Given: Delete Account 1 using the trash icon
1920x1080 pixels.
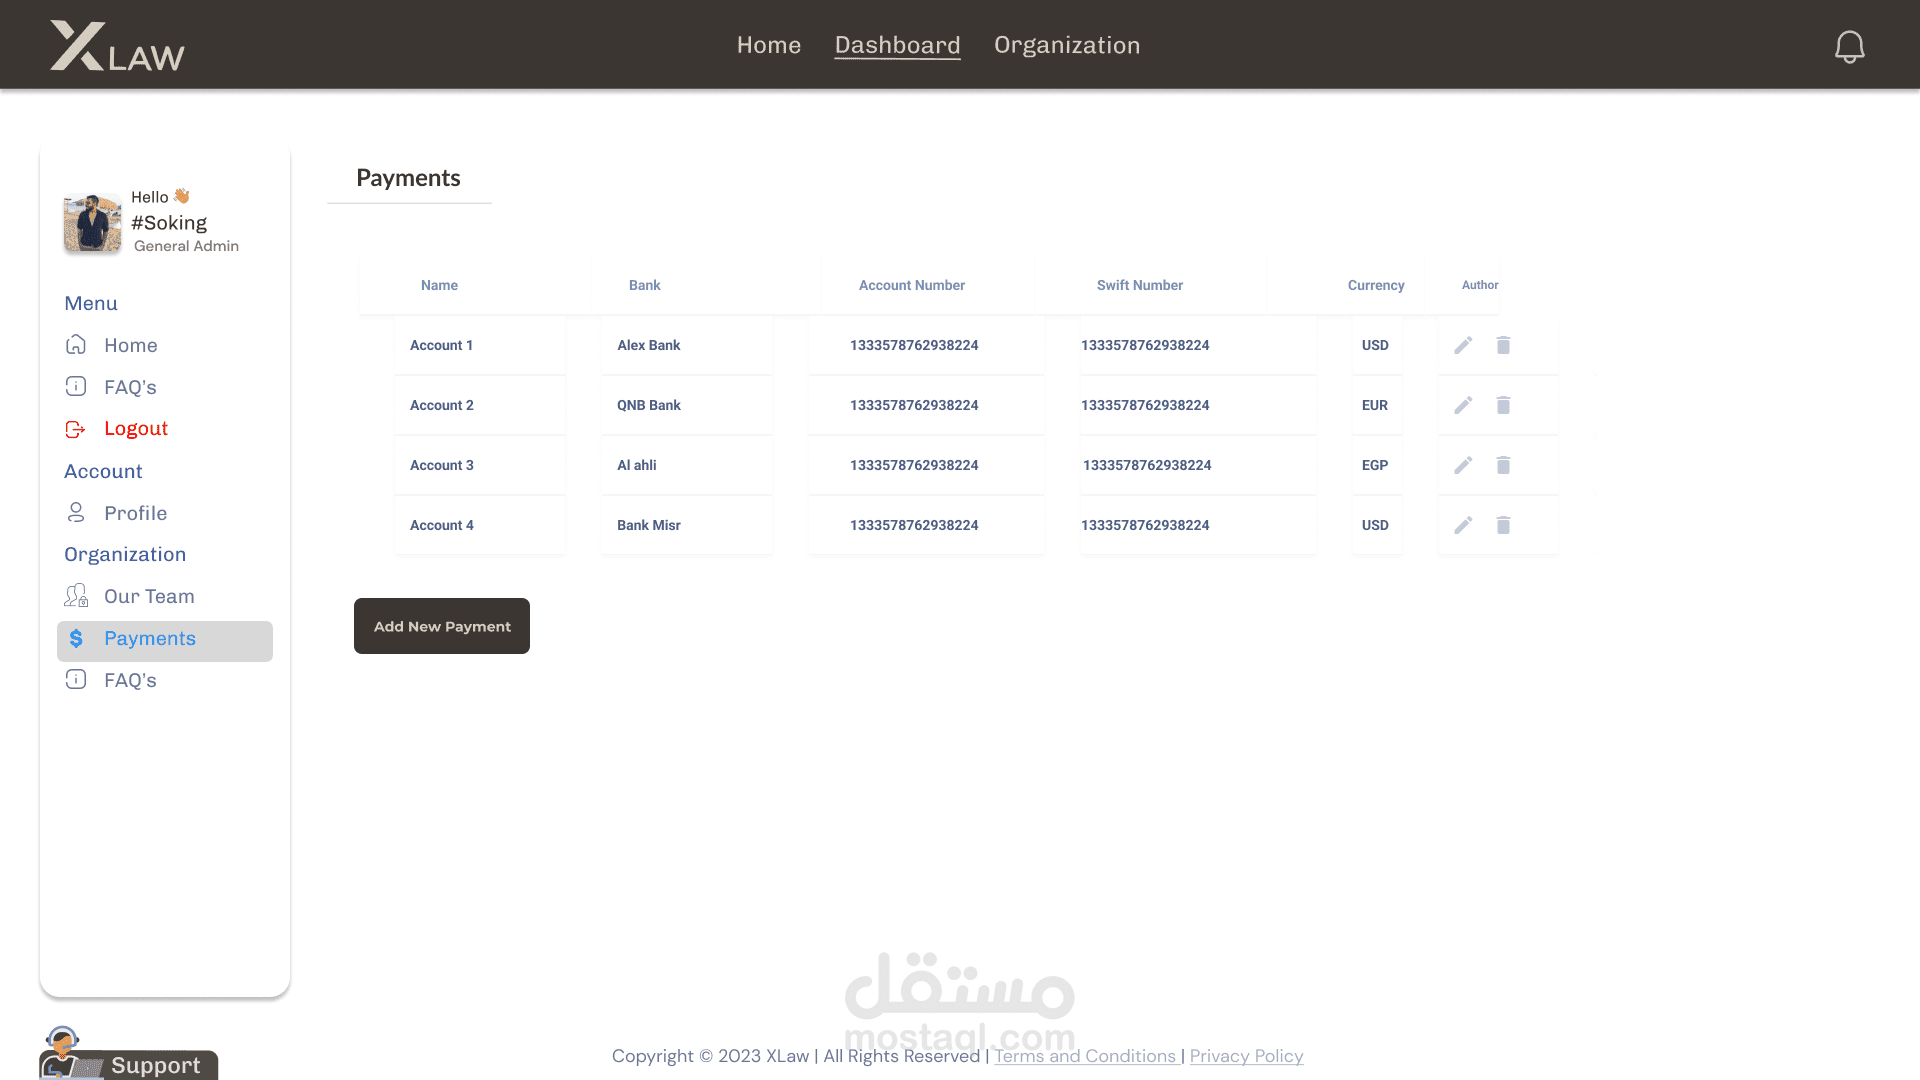Looking at the screenshot, I should pyautogui.click(x=1503, y=345).
